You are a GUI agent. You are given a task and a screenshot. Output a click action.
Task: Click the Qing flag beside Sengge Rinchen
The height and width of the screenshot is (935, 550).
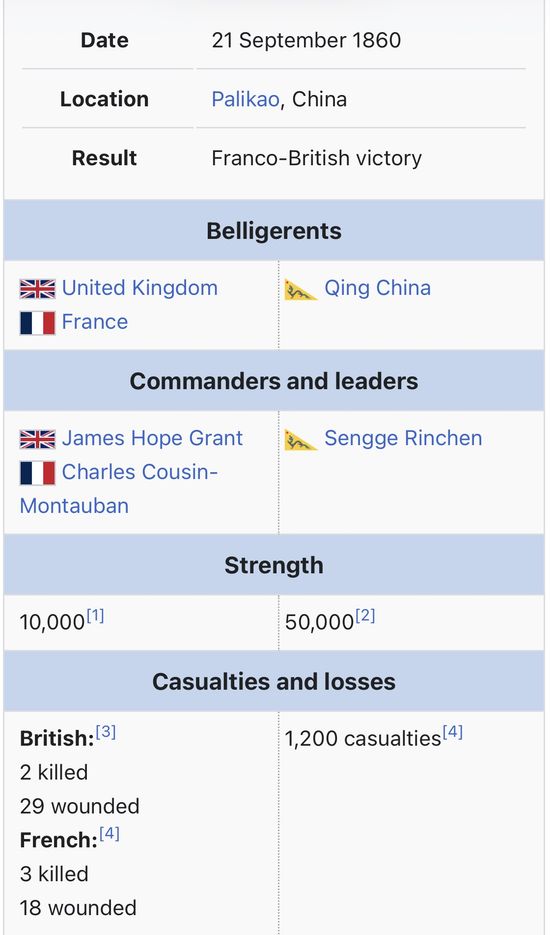pos(301,439)
